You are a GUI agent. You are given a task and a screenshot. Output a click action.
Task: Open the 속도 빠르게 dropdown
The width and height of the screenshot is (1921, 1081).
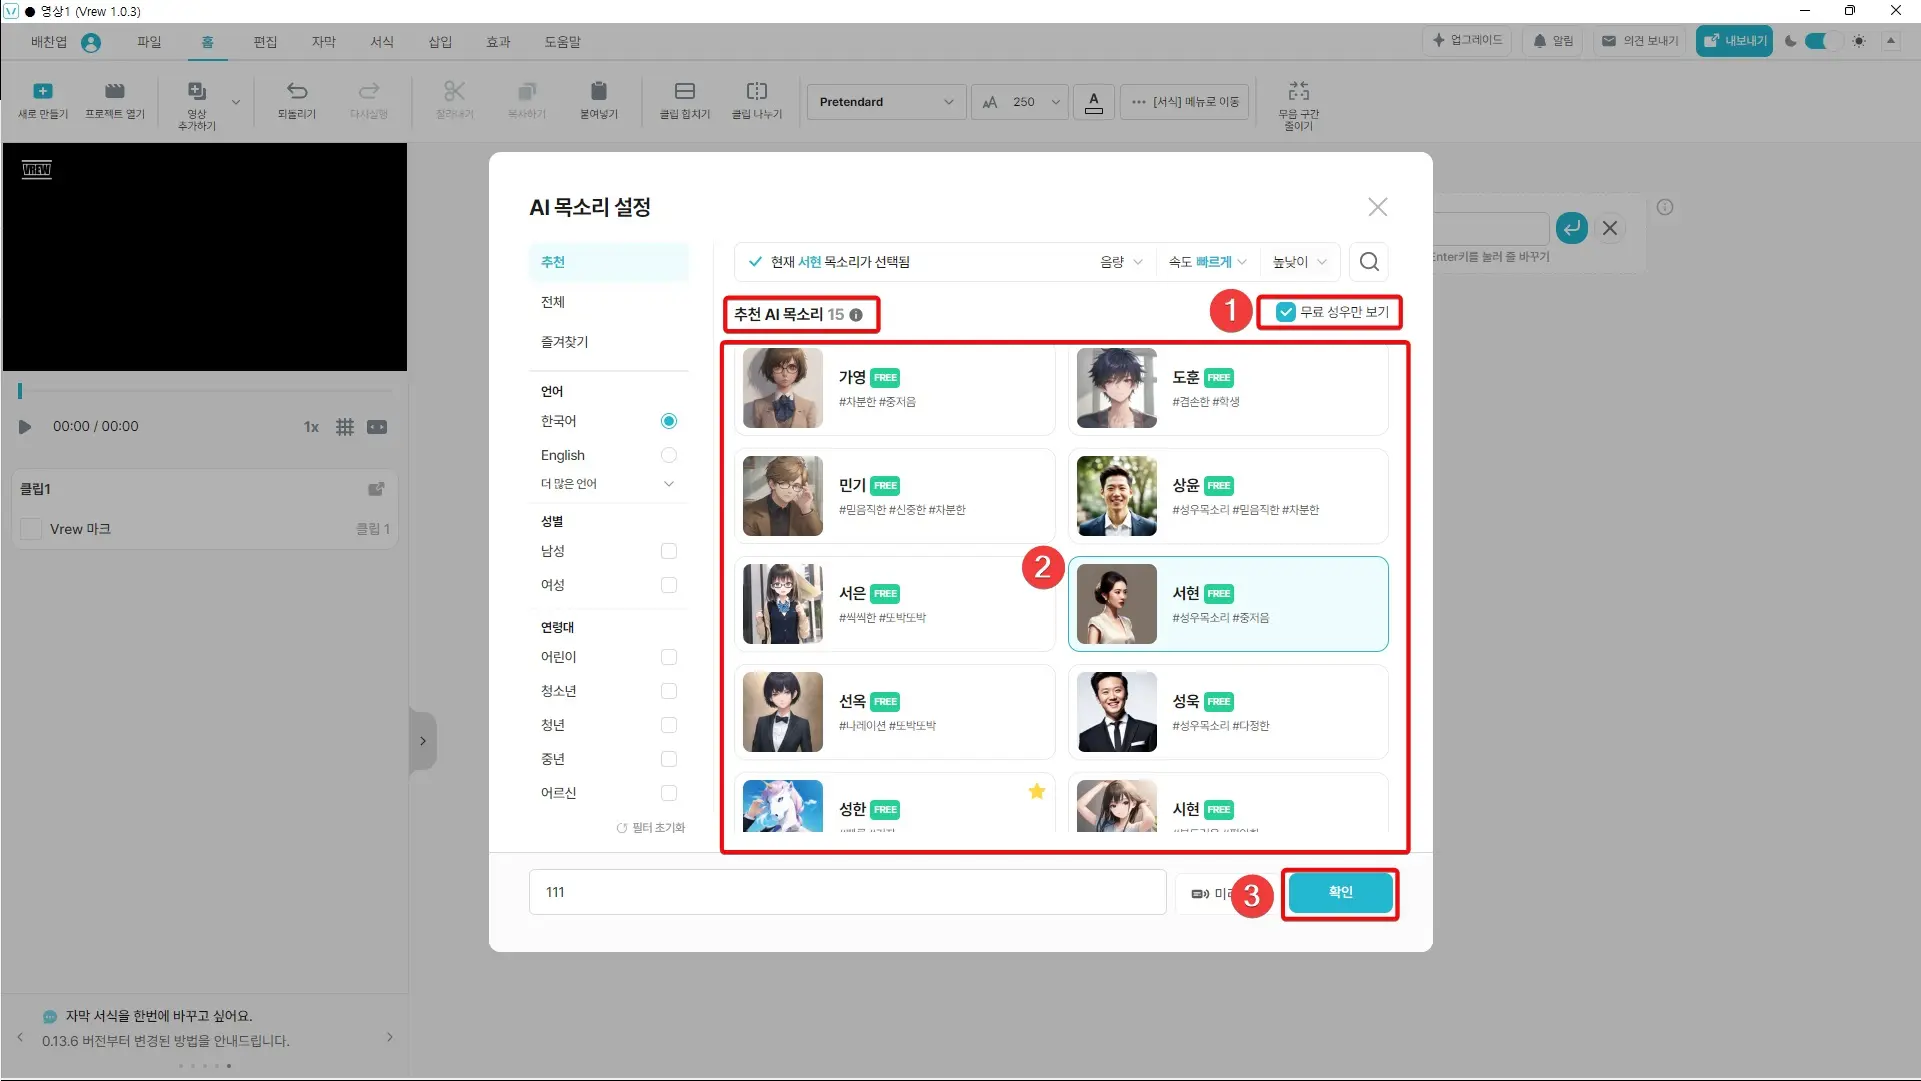pos(1208,262)
